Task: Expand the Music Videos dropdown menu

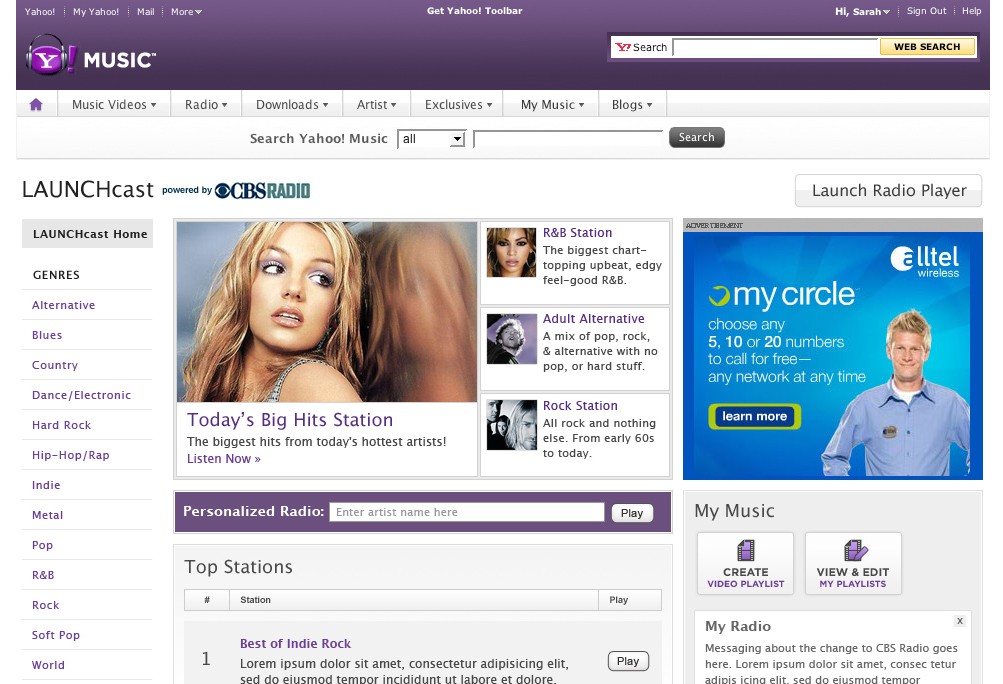Action: [114, 105]
